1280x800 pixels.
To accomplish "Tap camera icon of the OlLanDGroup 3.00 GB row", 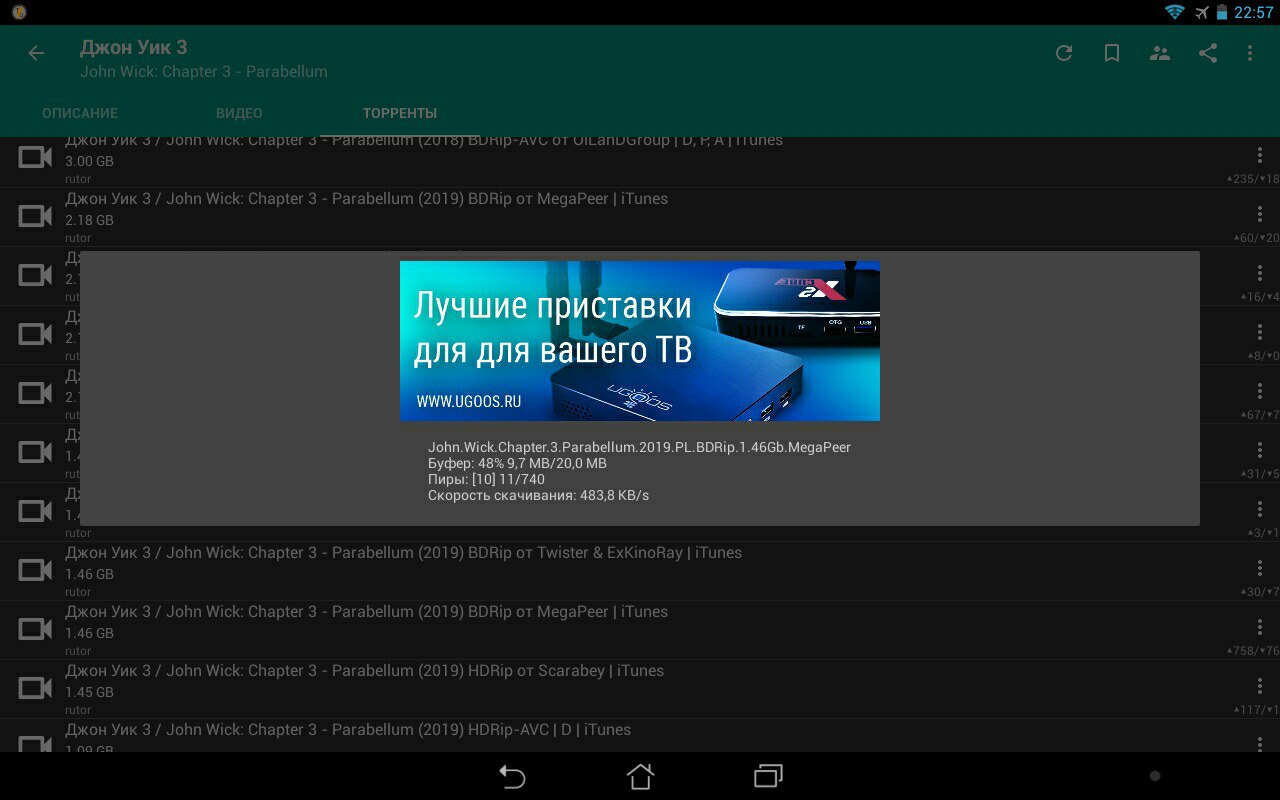I will 36,157.
